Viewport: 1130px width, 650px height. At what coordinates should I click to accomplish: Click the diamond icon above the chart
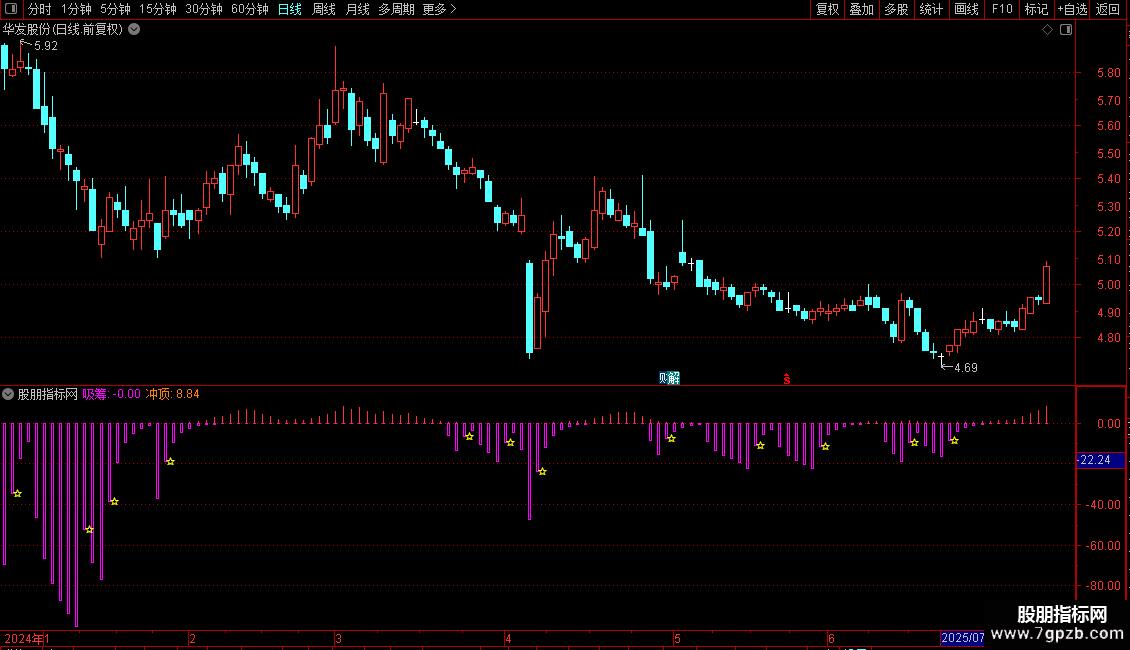pyautogui.click(x=1048, y=30)
